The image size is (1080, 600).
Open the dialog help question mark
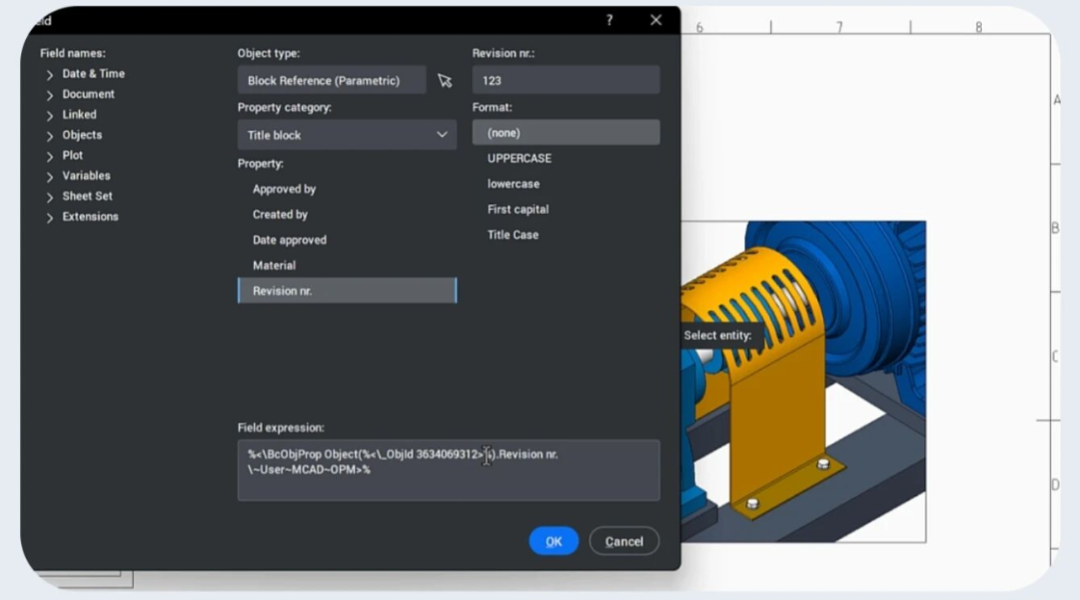tap(610, 21)
